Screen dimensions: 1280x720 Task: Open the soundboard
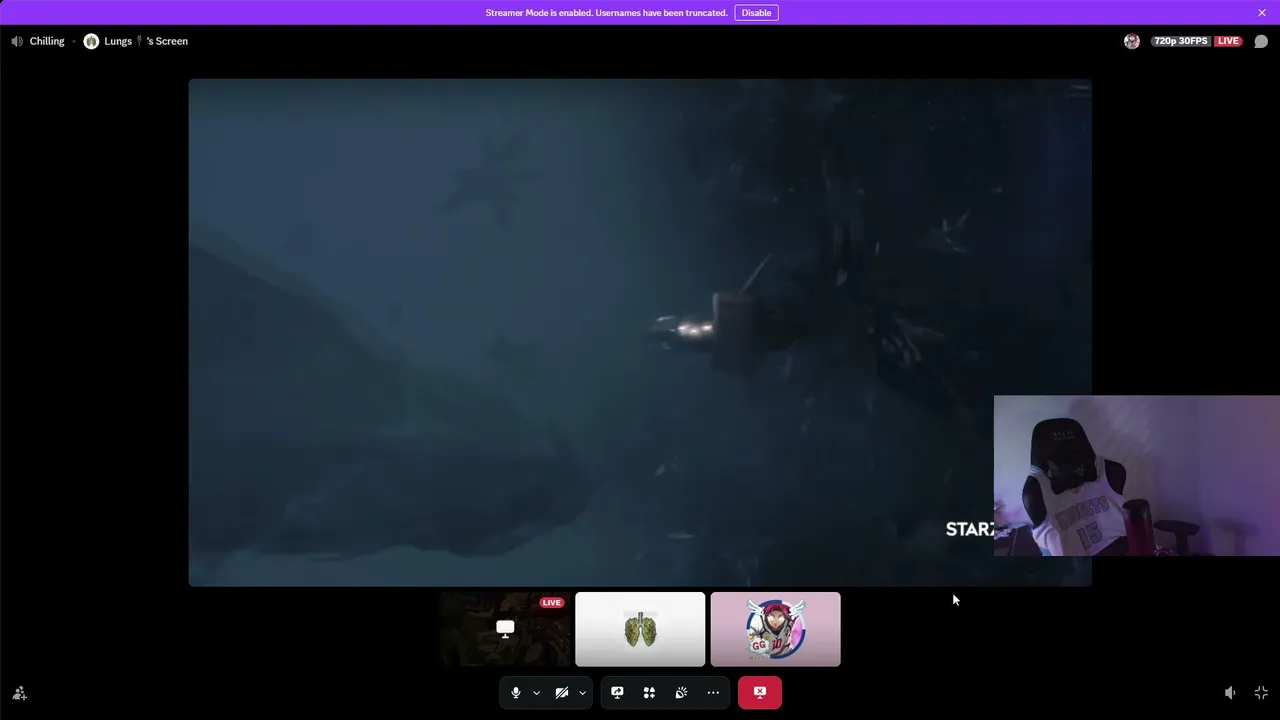click(x=681, y=692)
